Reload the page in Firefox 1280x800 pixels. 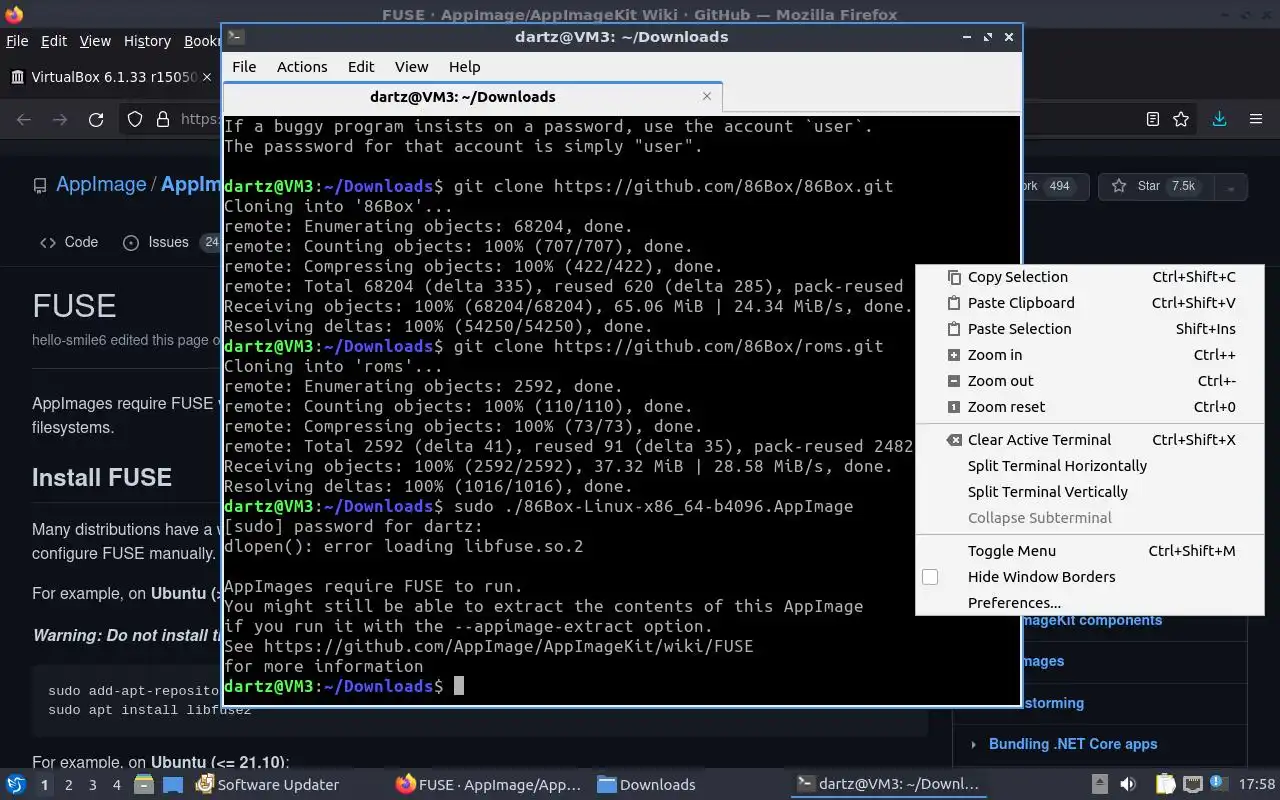coord(96,119)
